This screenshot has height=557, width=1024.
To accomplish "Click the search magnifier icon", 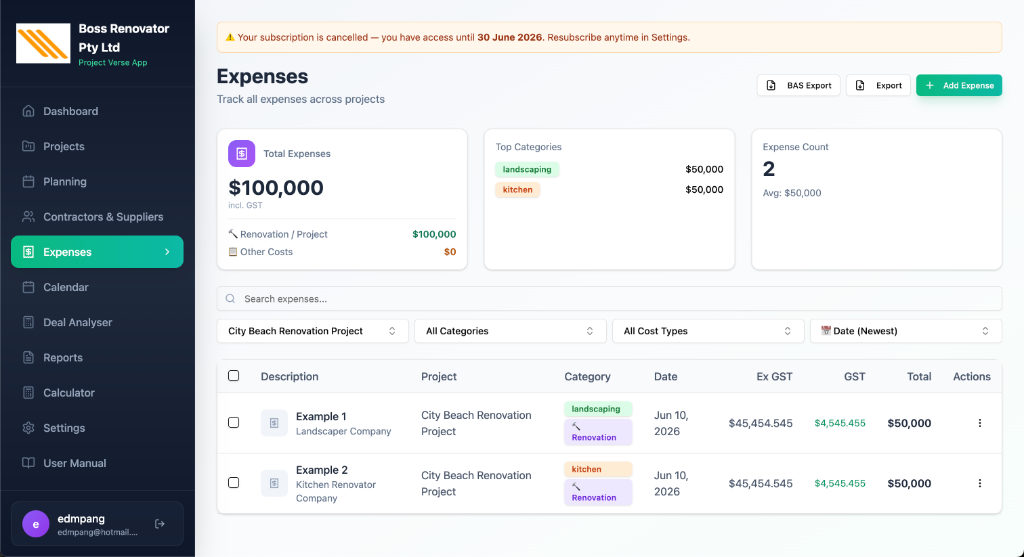I will [231, 298].
